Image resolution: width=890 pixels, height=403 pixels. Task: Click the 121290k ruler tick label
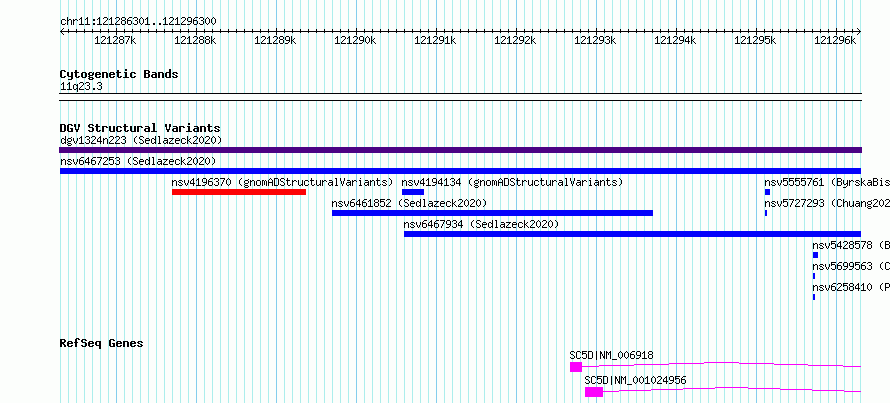pos(355,40)
